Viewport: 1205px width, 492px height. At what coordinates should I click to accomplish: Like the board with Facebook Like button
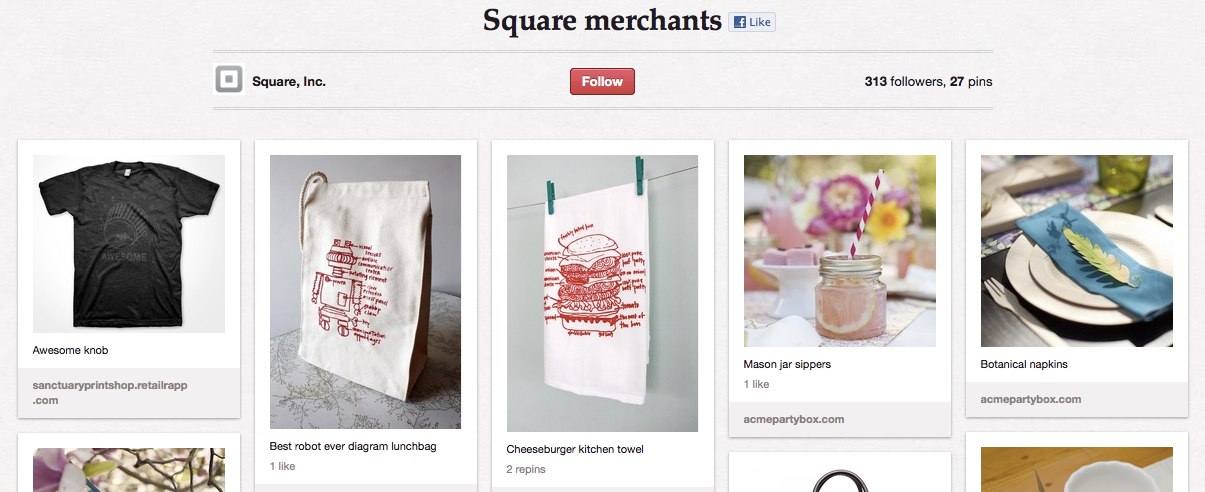(x=751, y=22)
